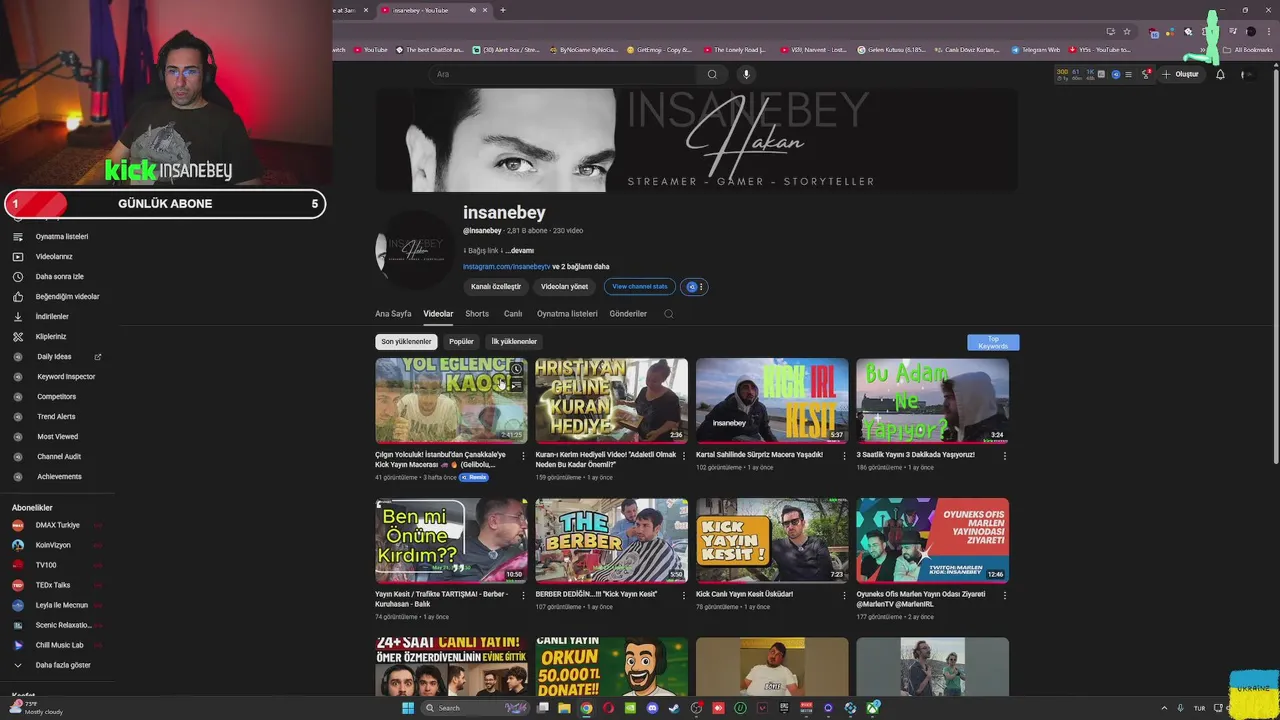Open options for Çılgın Yolculuk video
The height and width of the screenshot is (720, 1280).
[523, 456]
